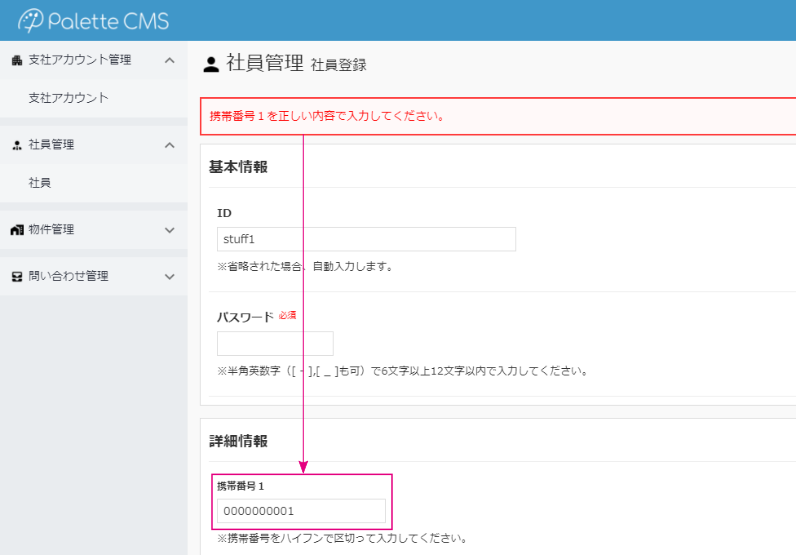Click the 社員管理 people icon in sidebar
Viewport: 796px width, 555px height.
(16, 145)
